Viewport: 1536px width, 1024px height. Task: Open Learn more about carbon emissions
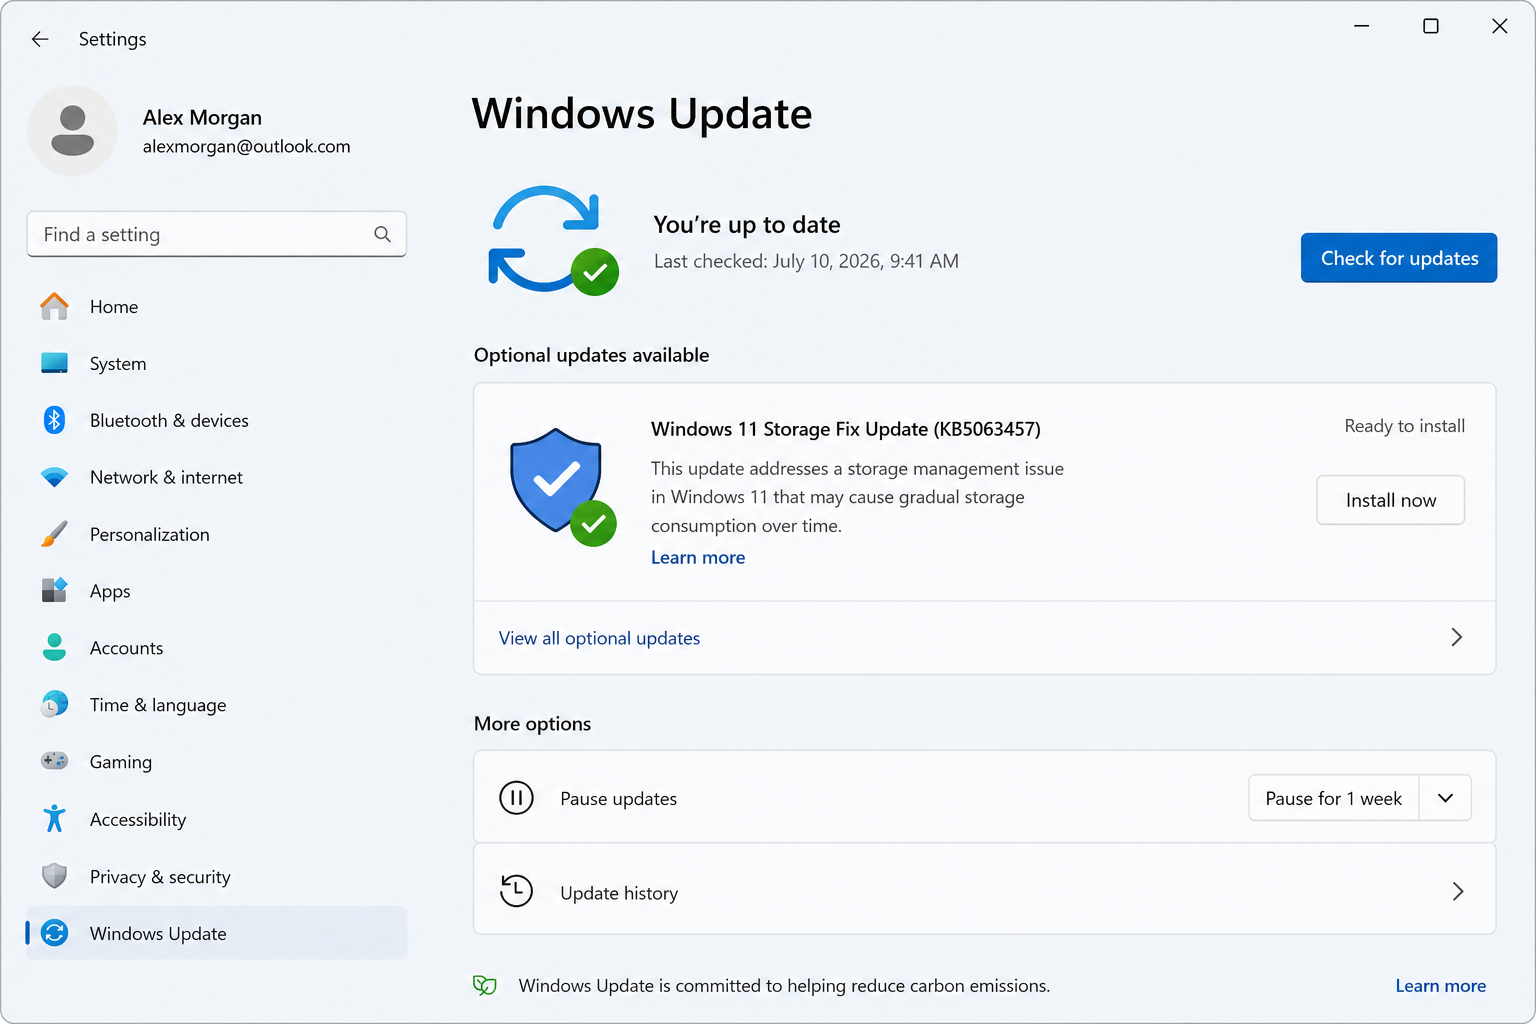click(1440, 986)
